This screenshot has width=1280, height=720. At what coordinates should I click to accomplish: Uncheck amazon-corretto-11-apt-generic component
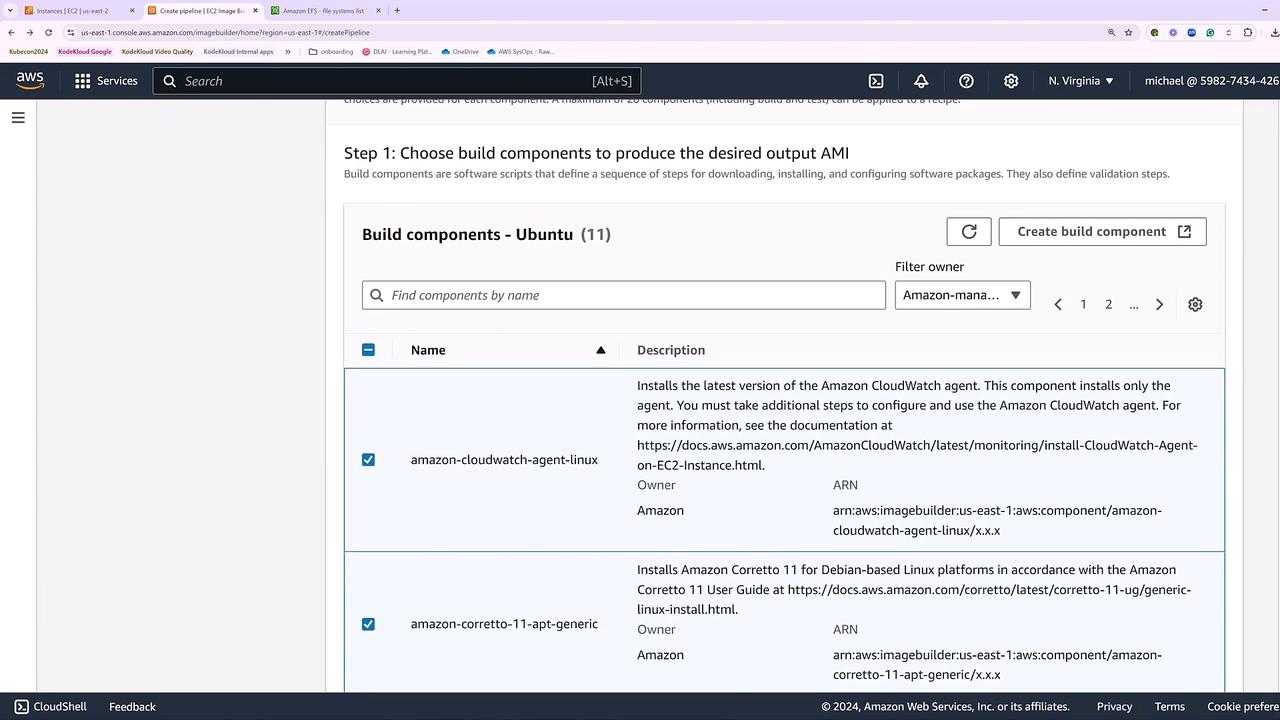pyautogui.click(x=368, y=624)
